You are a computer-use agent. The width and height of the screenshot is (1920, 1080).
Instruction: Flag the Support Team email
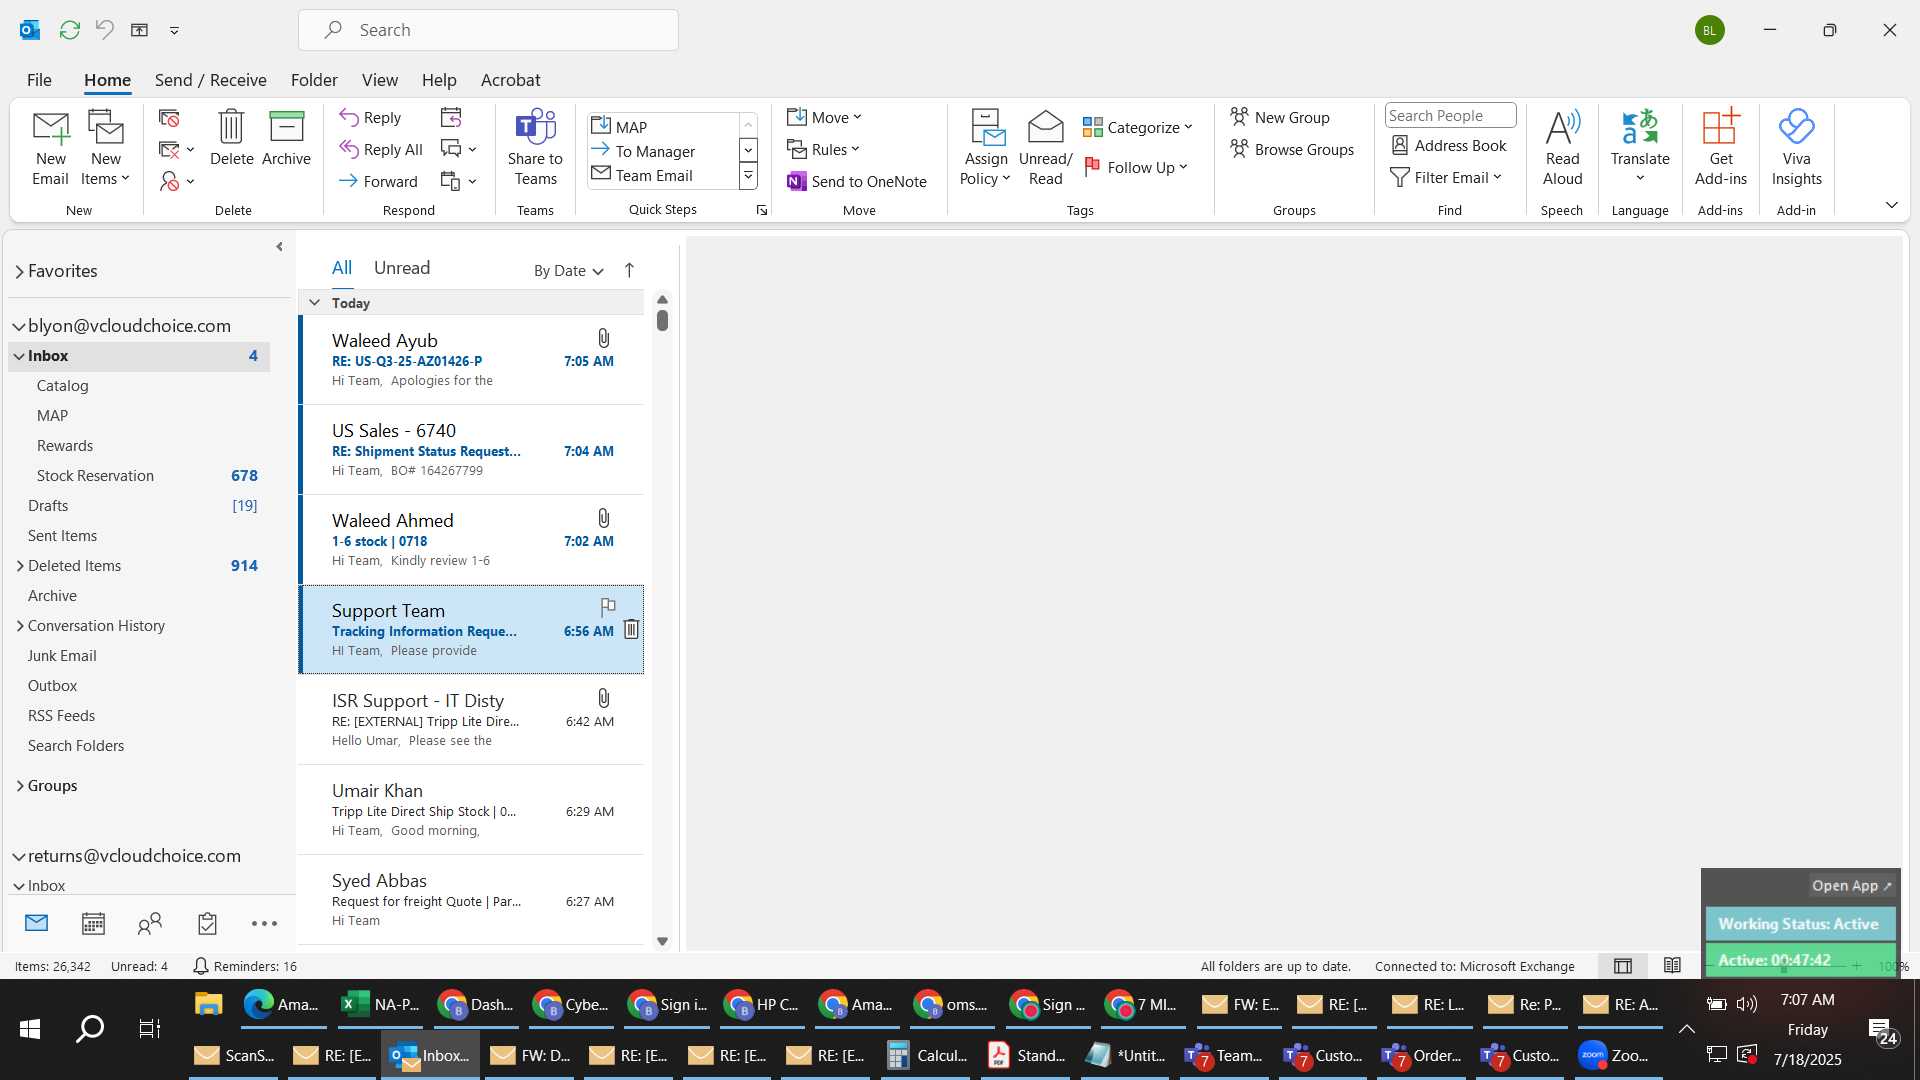coord(607,606)
